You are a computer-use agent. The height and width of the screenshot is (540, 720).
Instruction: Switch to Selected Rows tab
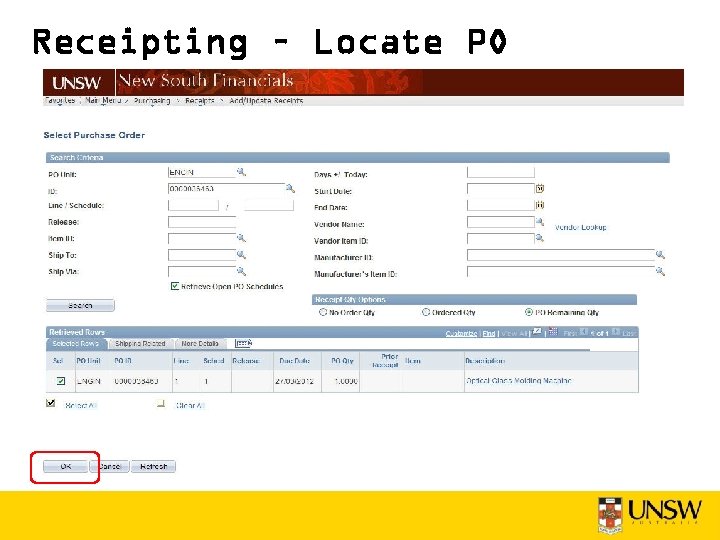point(76,343)
